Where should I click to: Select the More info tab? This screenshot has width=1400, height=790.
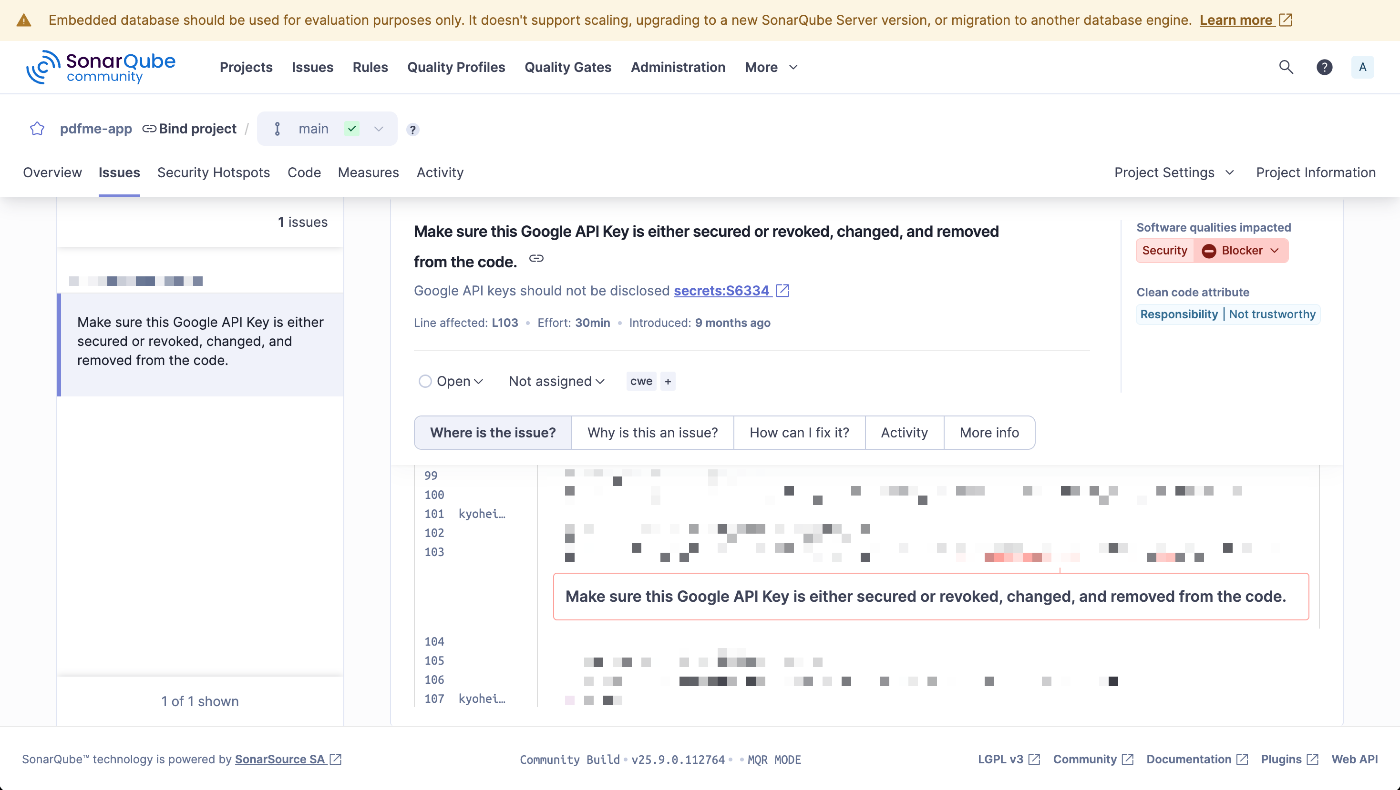[990, 432]
